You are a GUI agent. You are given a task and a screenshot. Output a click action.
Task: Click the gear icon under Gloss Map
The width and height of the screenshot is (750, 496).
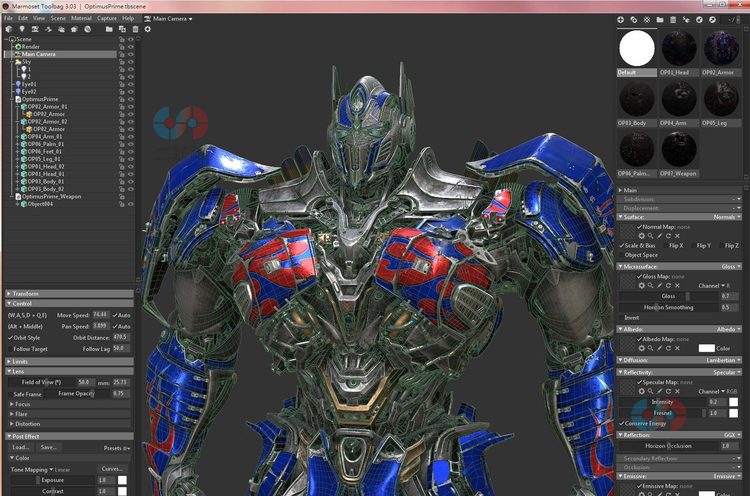641,286
